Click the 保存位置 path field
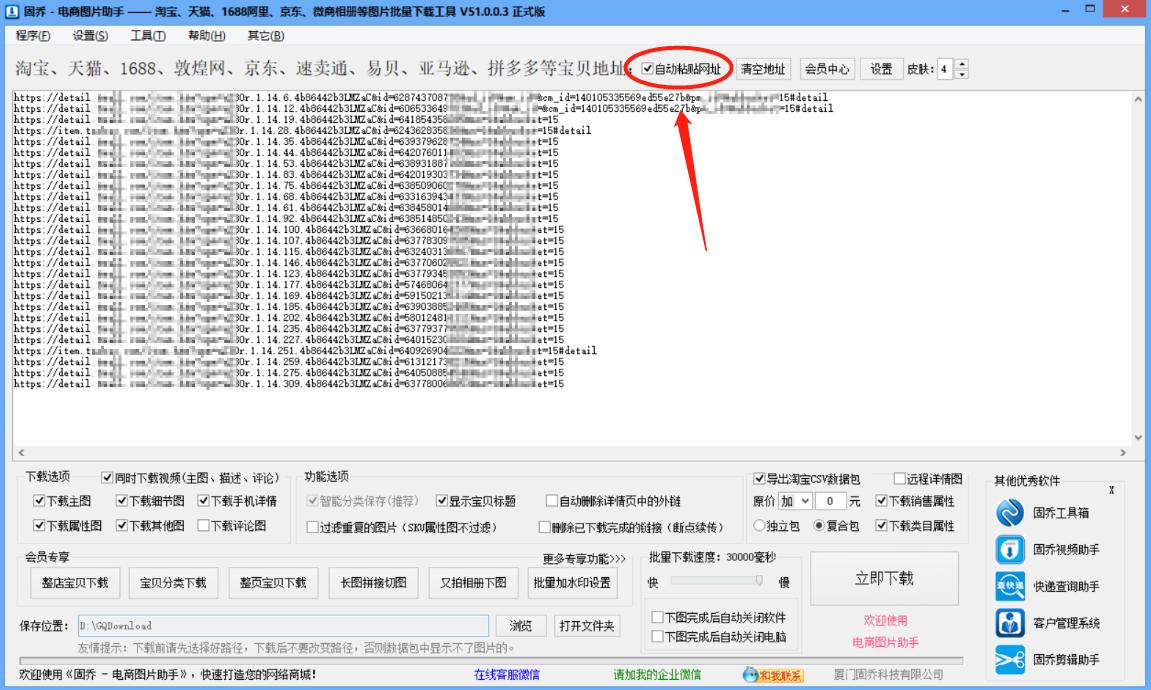 pyautogui.click(x=283, y=625)
